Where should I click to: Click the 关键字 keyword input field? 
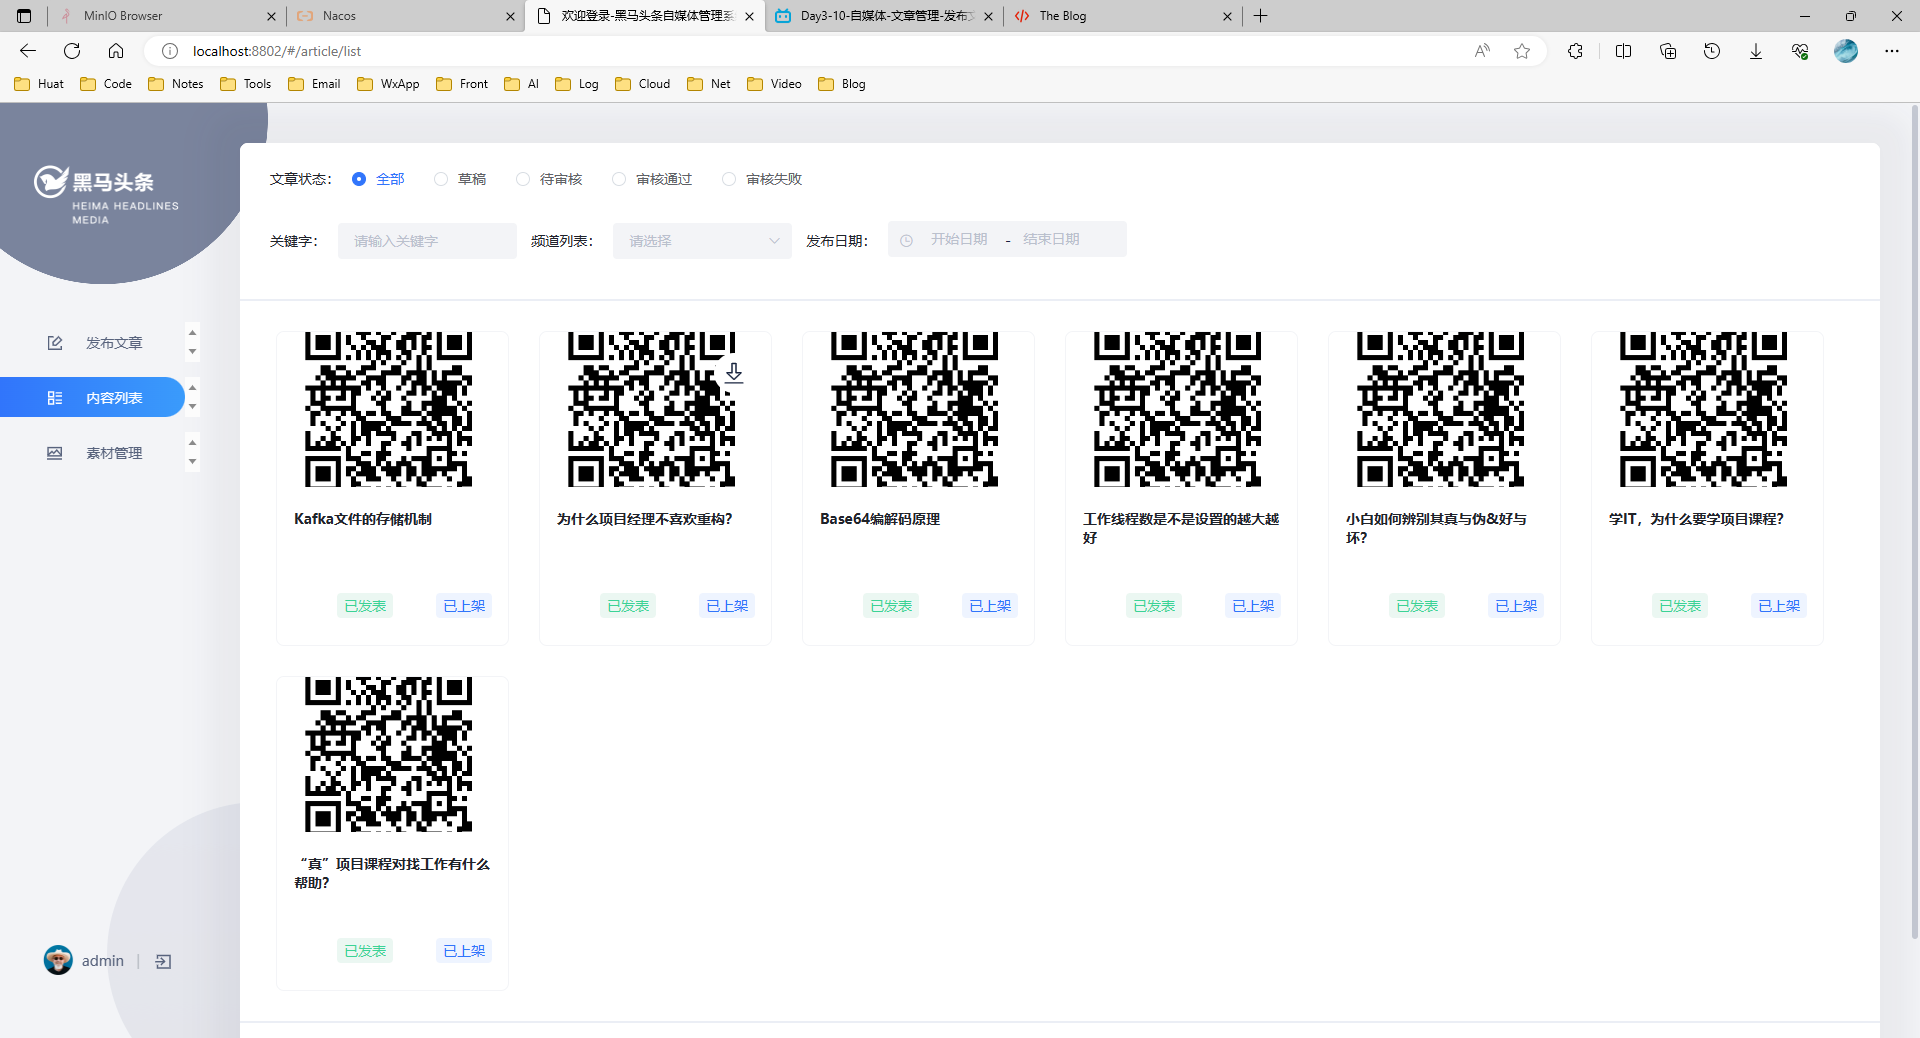click(x=427, y=241)
